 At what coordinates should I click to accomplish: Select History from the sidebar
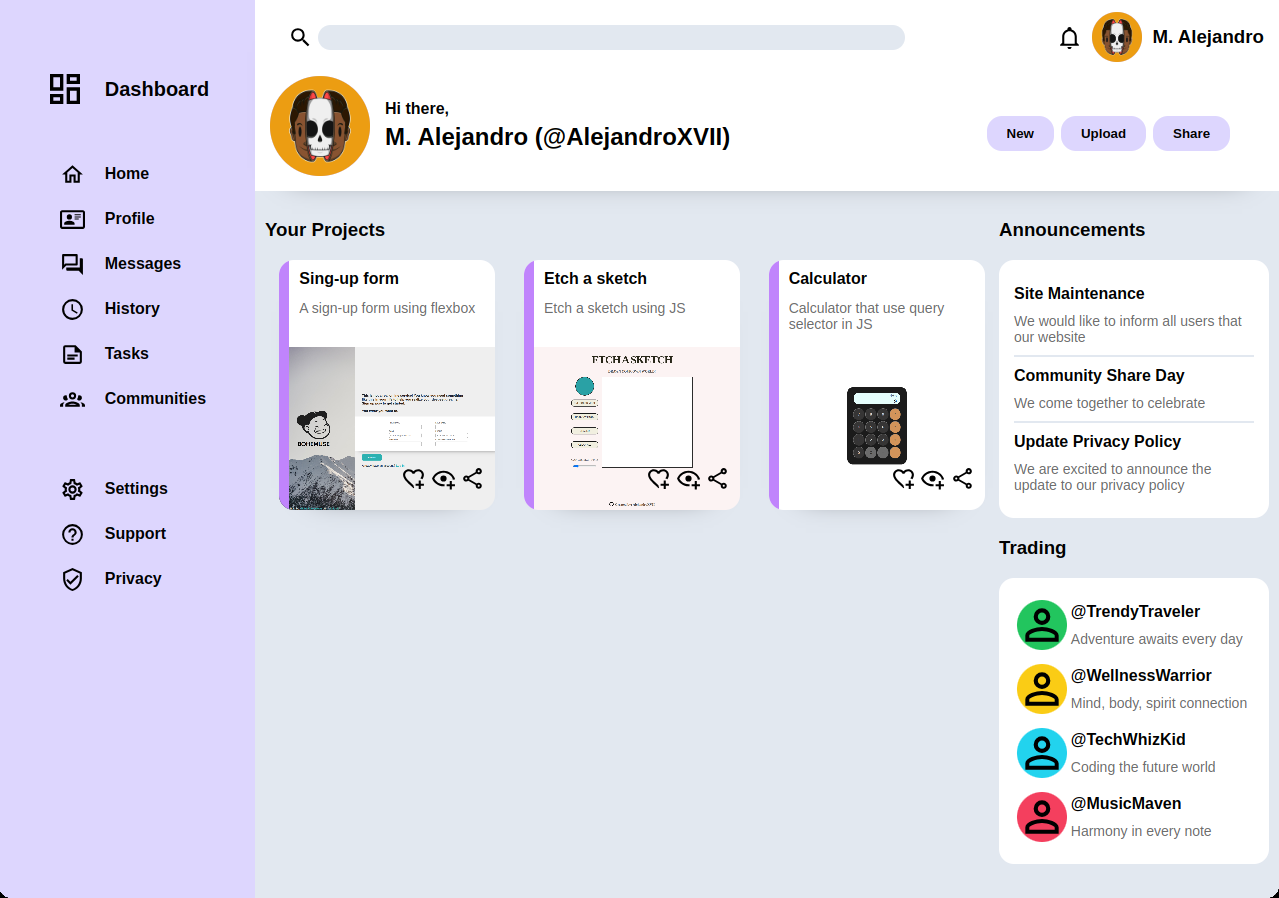pos(131,309)
